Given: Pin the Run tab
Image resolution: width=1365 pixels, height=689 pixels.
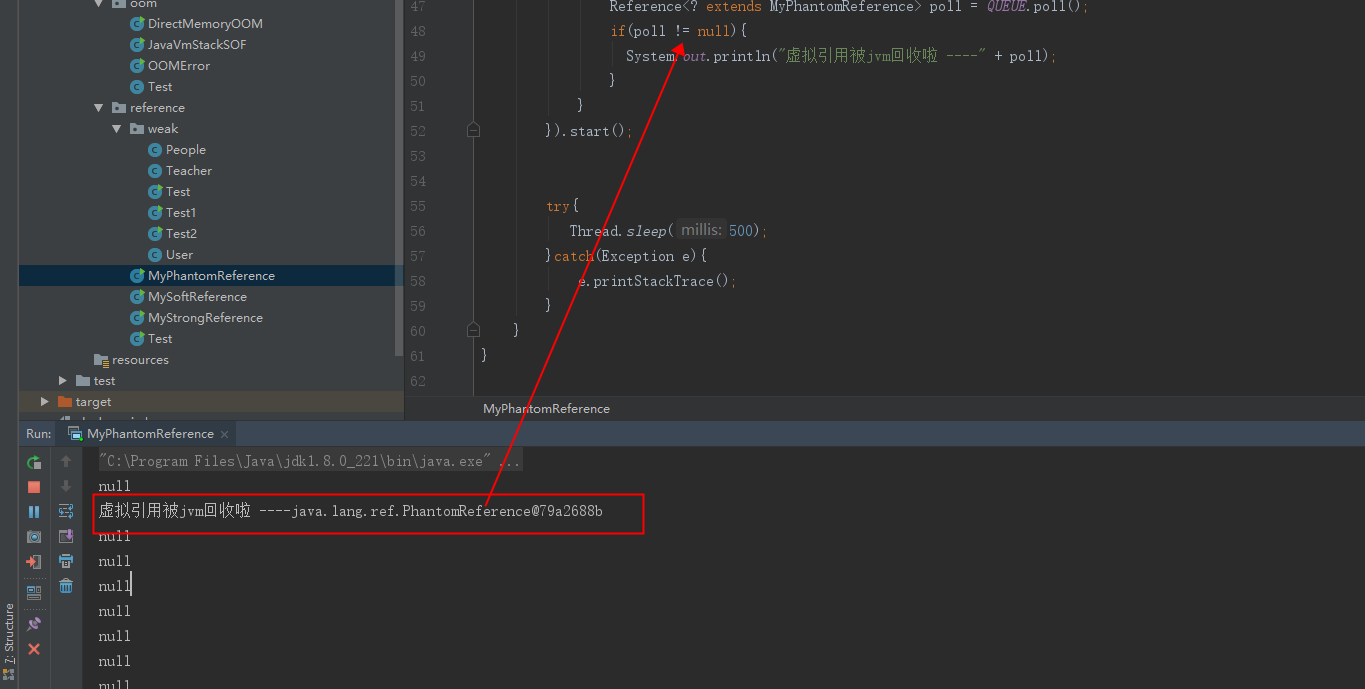Looking at the screenshot, I should tap(34, 624).
